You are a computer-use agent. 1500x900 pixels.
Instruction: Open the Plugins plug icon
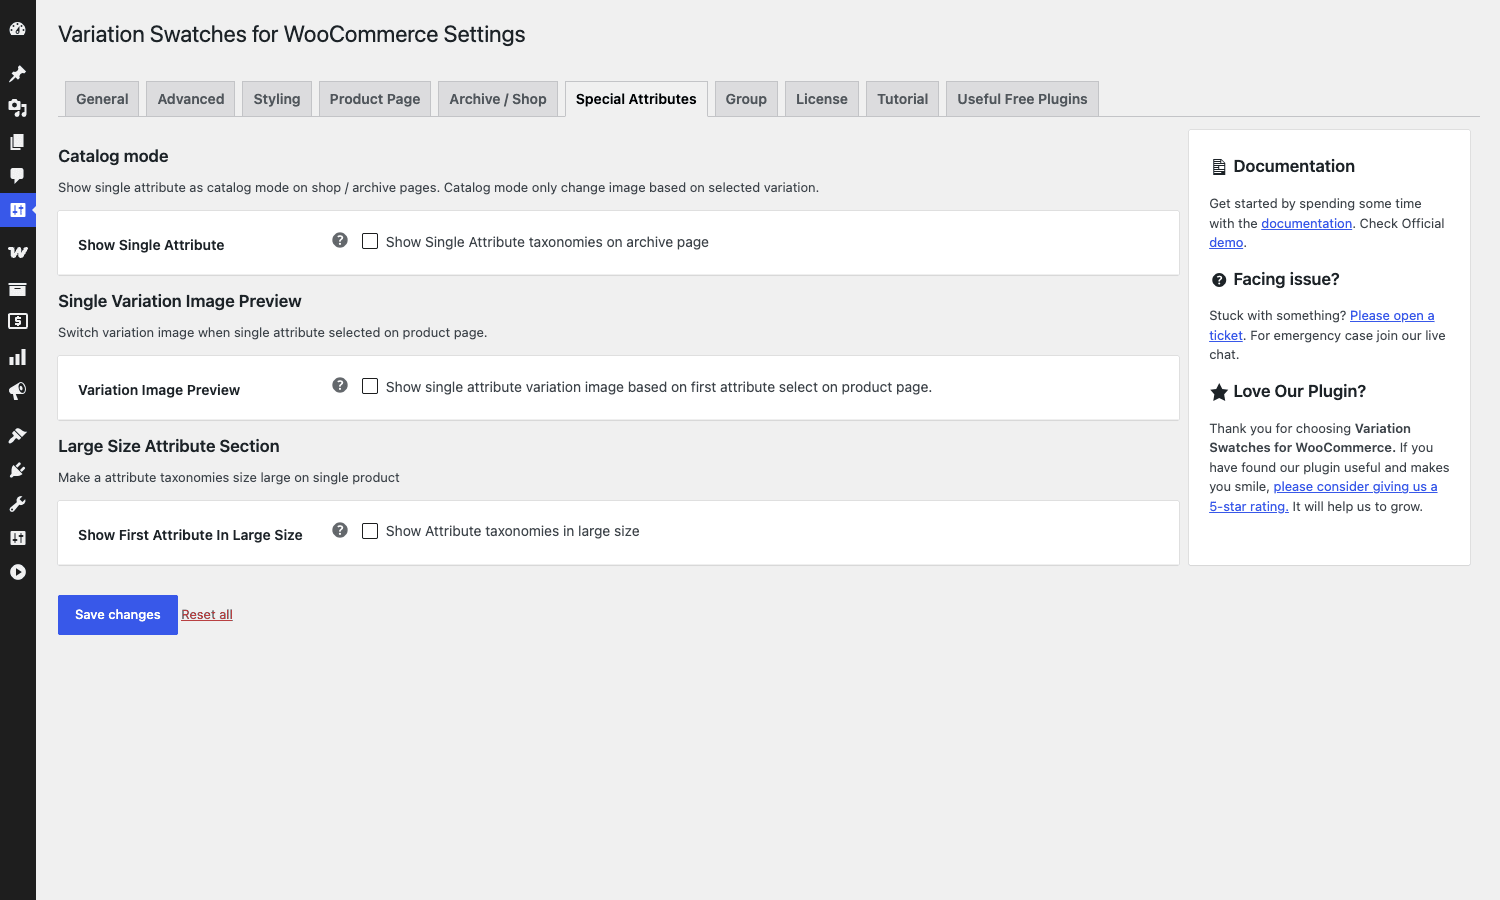17,470
